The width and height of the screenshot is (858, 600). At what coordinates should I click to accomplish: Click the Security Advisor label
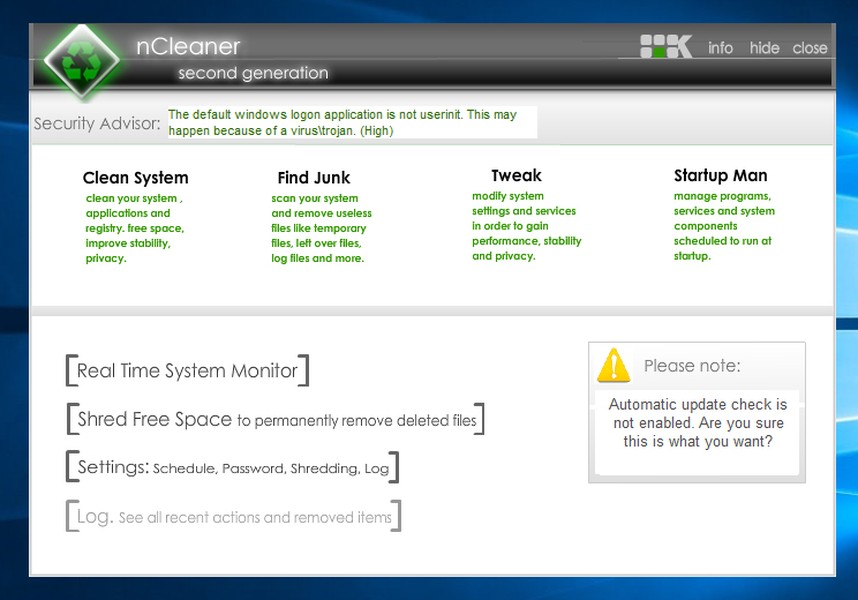tap(97, 124)
